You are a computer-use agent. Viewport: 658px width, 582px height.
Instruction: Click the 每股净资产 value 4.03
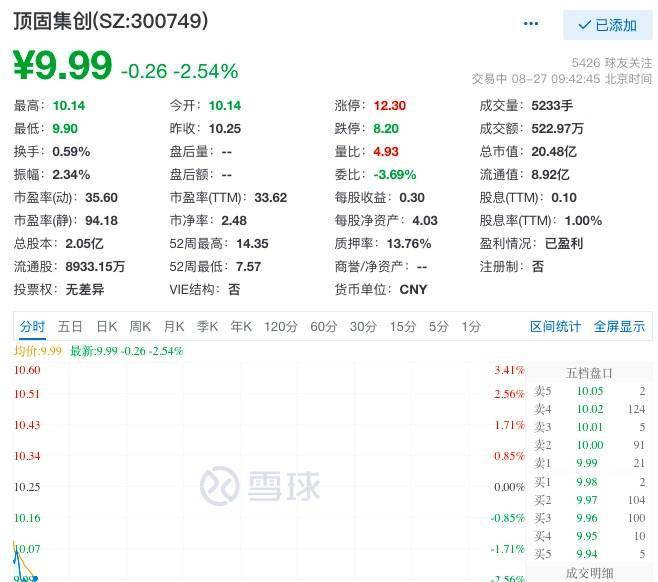[425, 221]
